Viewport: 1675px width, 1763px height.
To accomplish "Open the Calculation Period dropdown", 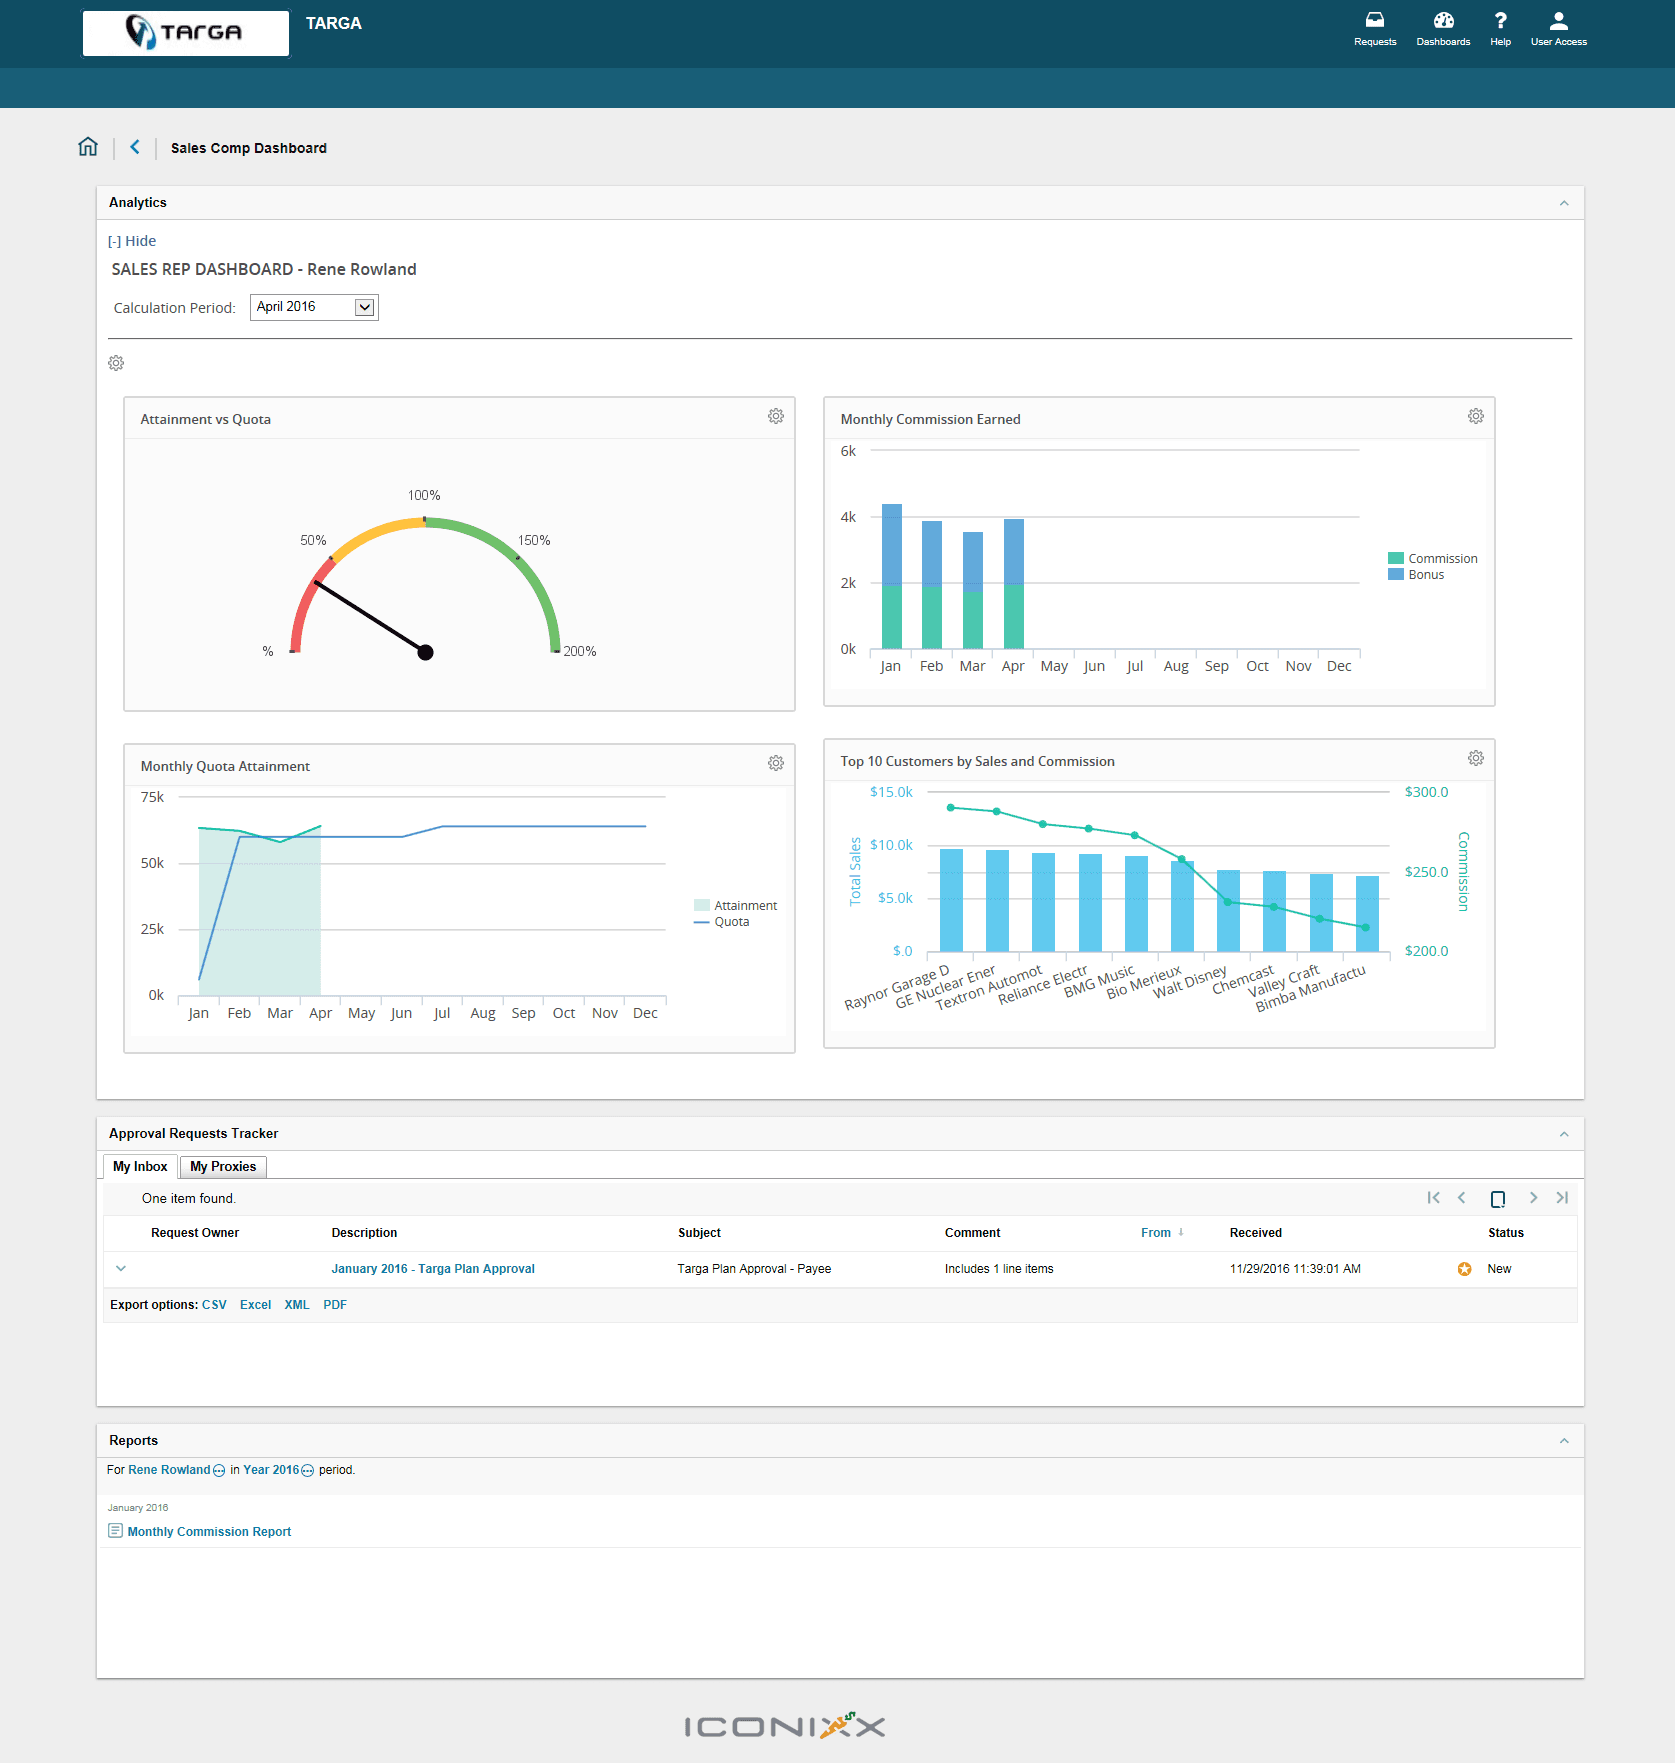I will (314, 307).
